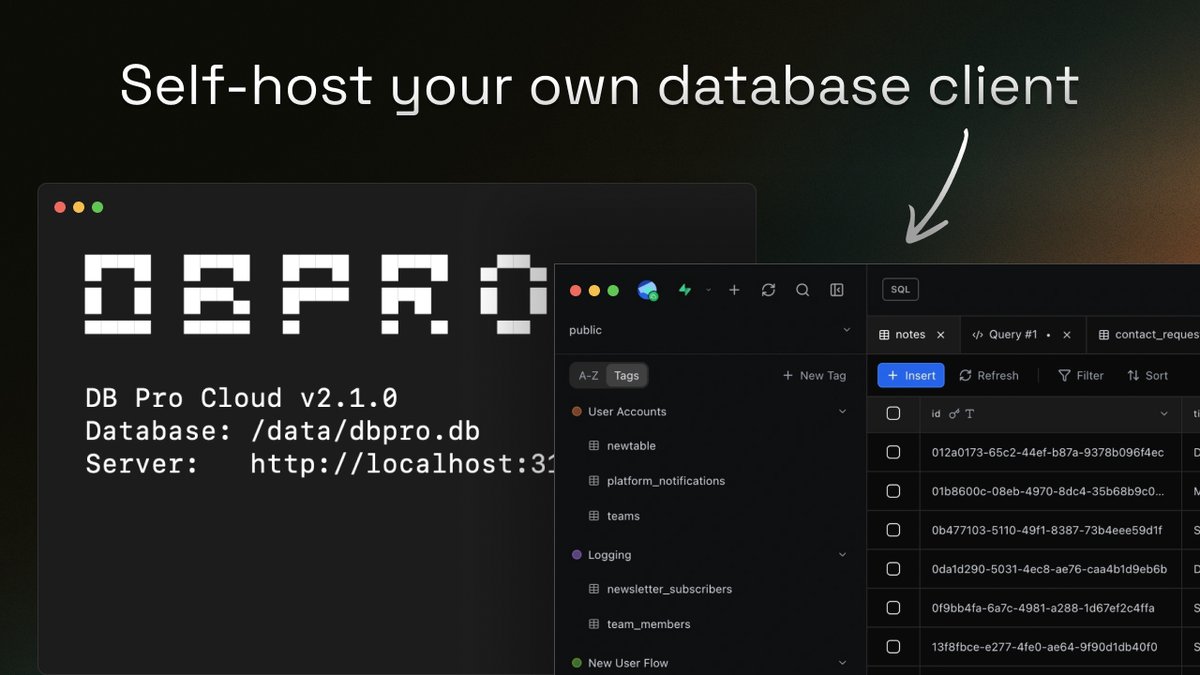
Task: Collapse the New User Flow group
Action: click(842, 663)
